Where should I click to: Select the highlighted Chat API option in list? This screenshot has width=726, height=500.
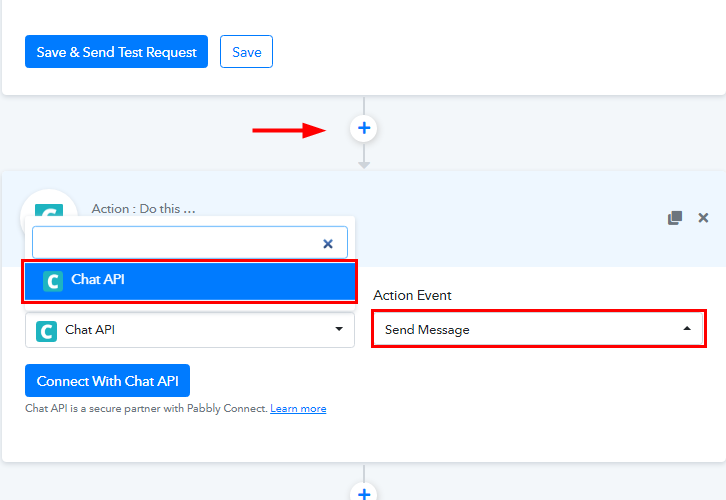point(189,281)
